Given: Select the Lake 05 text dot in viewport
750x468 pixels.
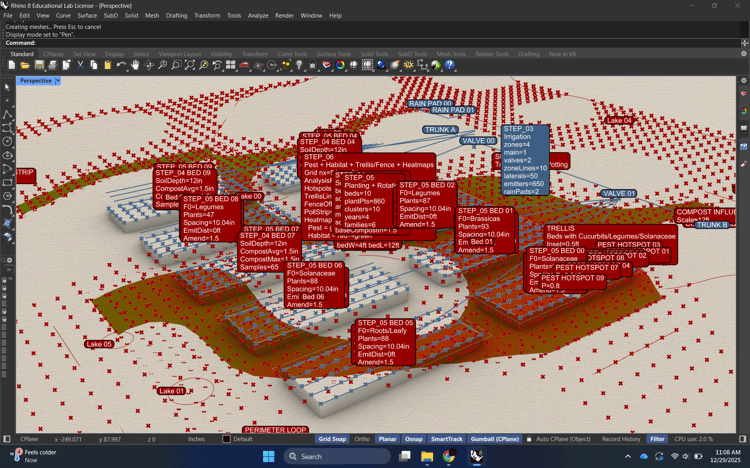Looking at the screenshot, I should coord(99,344).
